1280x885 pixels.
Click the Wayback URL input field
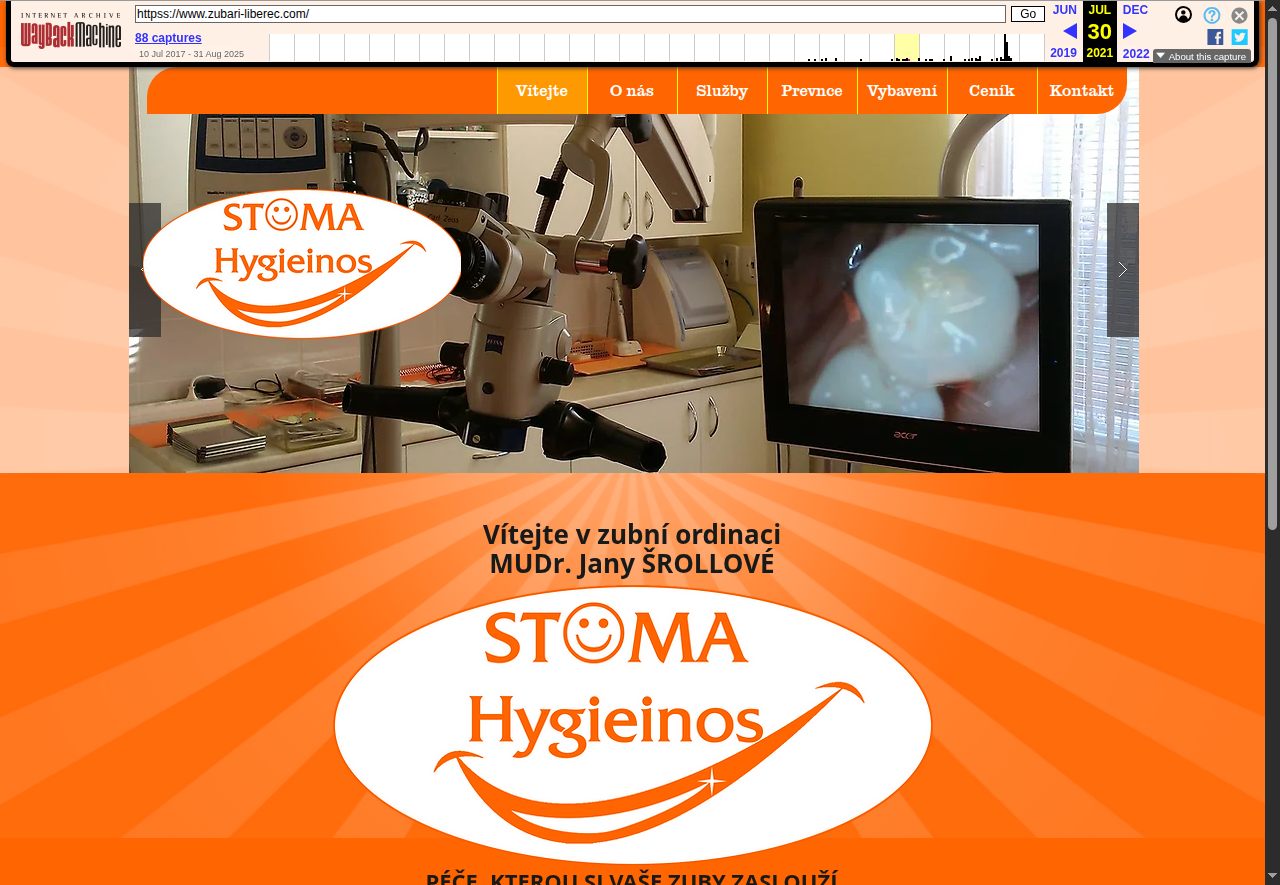pos(570,14)
